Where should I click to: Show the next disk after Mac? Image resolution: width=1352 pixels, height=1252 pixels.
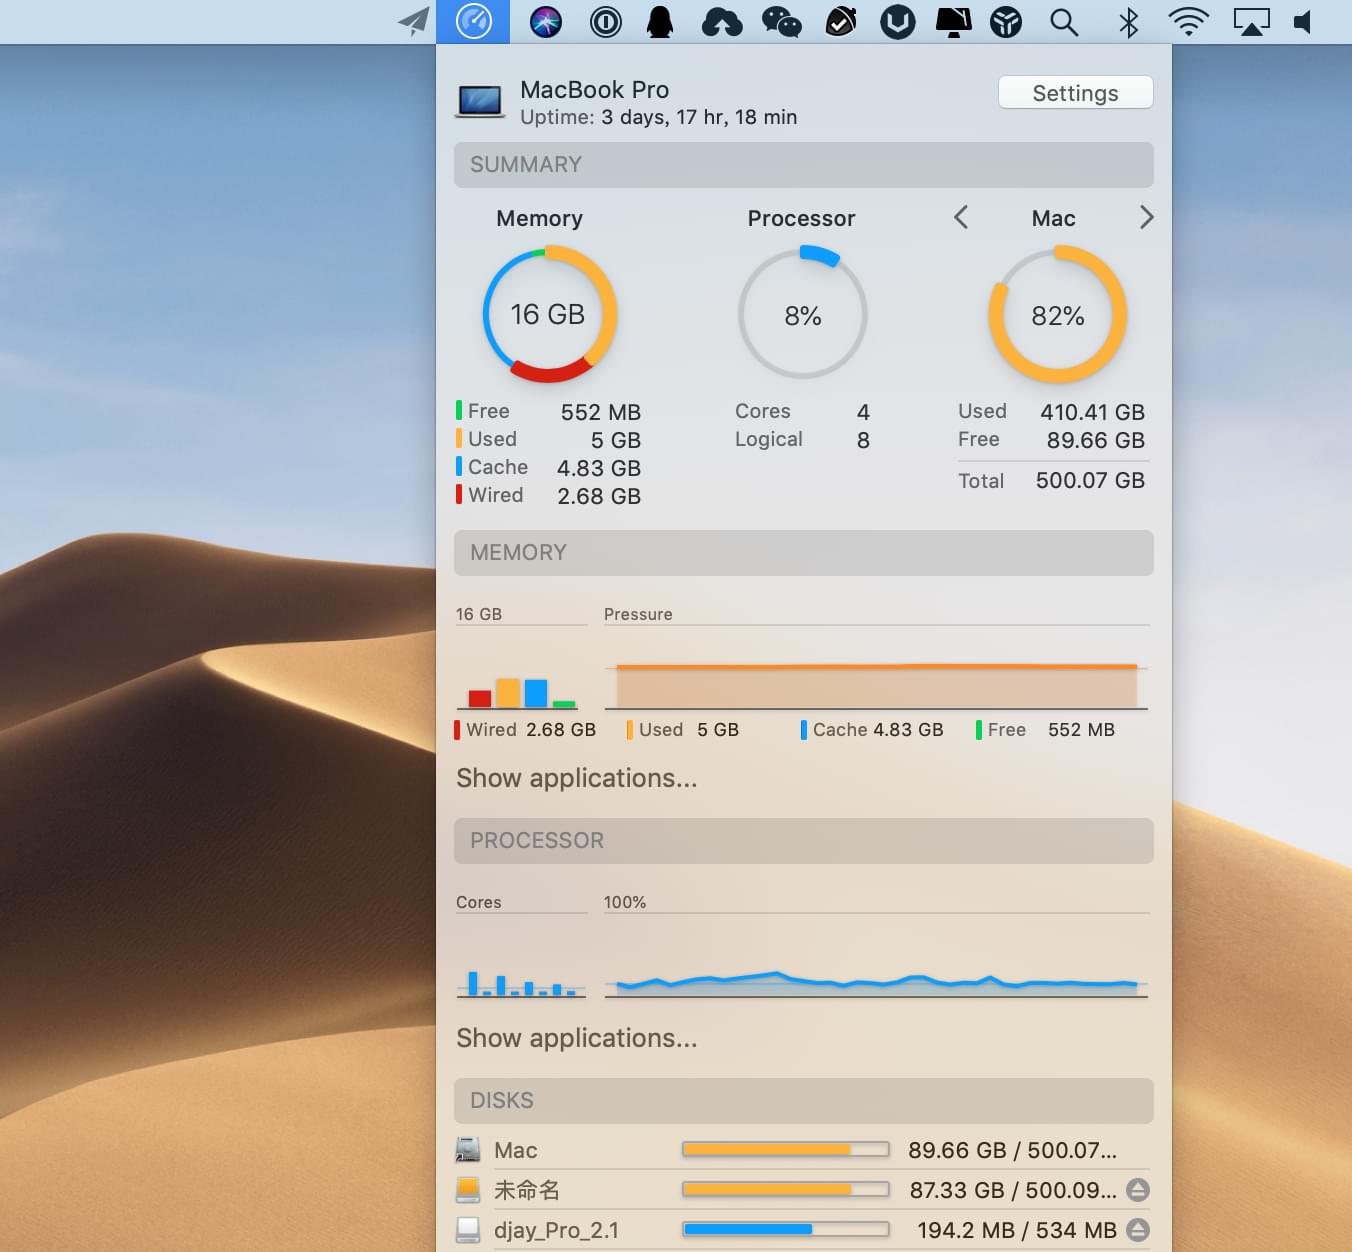[x=1146, y=217]
